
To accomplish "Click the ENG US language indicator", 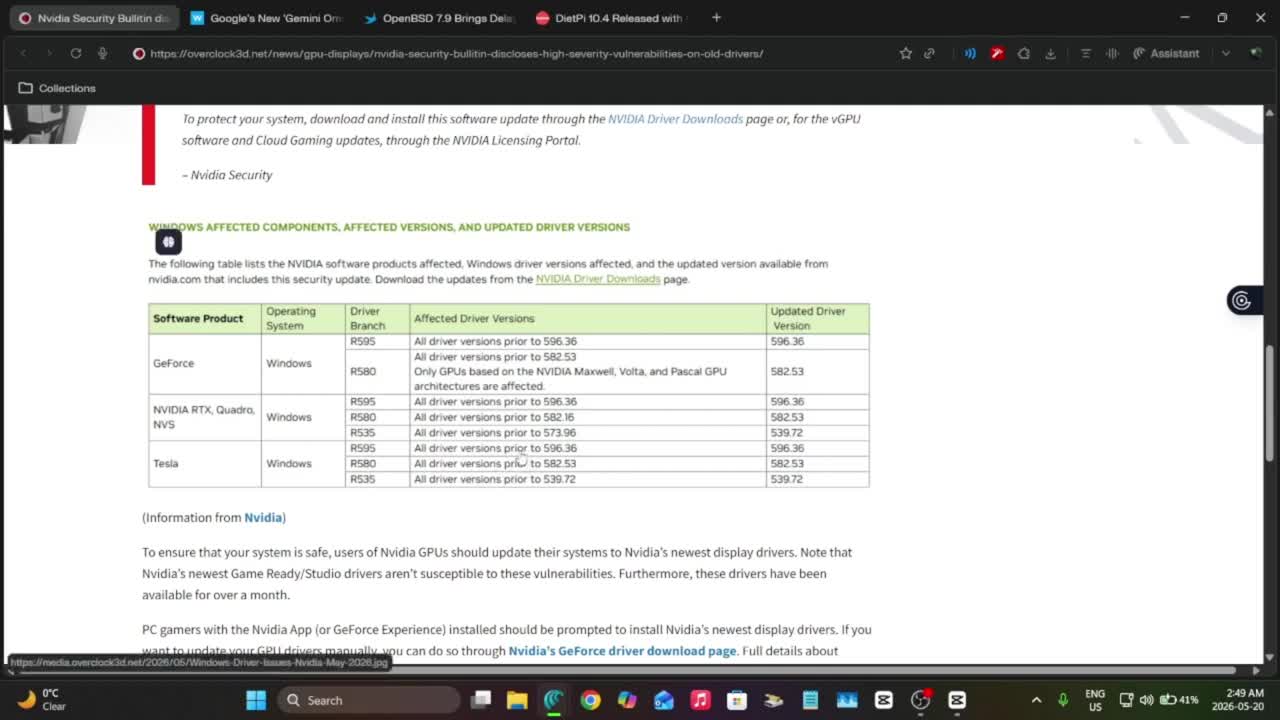I will (x=1095, y=700).
